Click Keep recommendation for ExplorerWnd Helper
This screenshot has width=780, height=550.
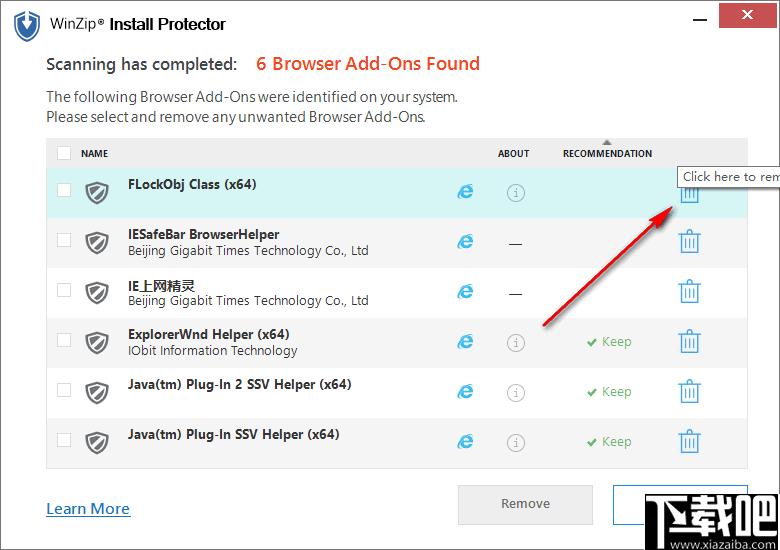[x=609, y=342]
